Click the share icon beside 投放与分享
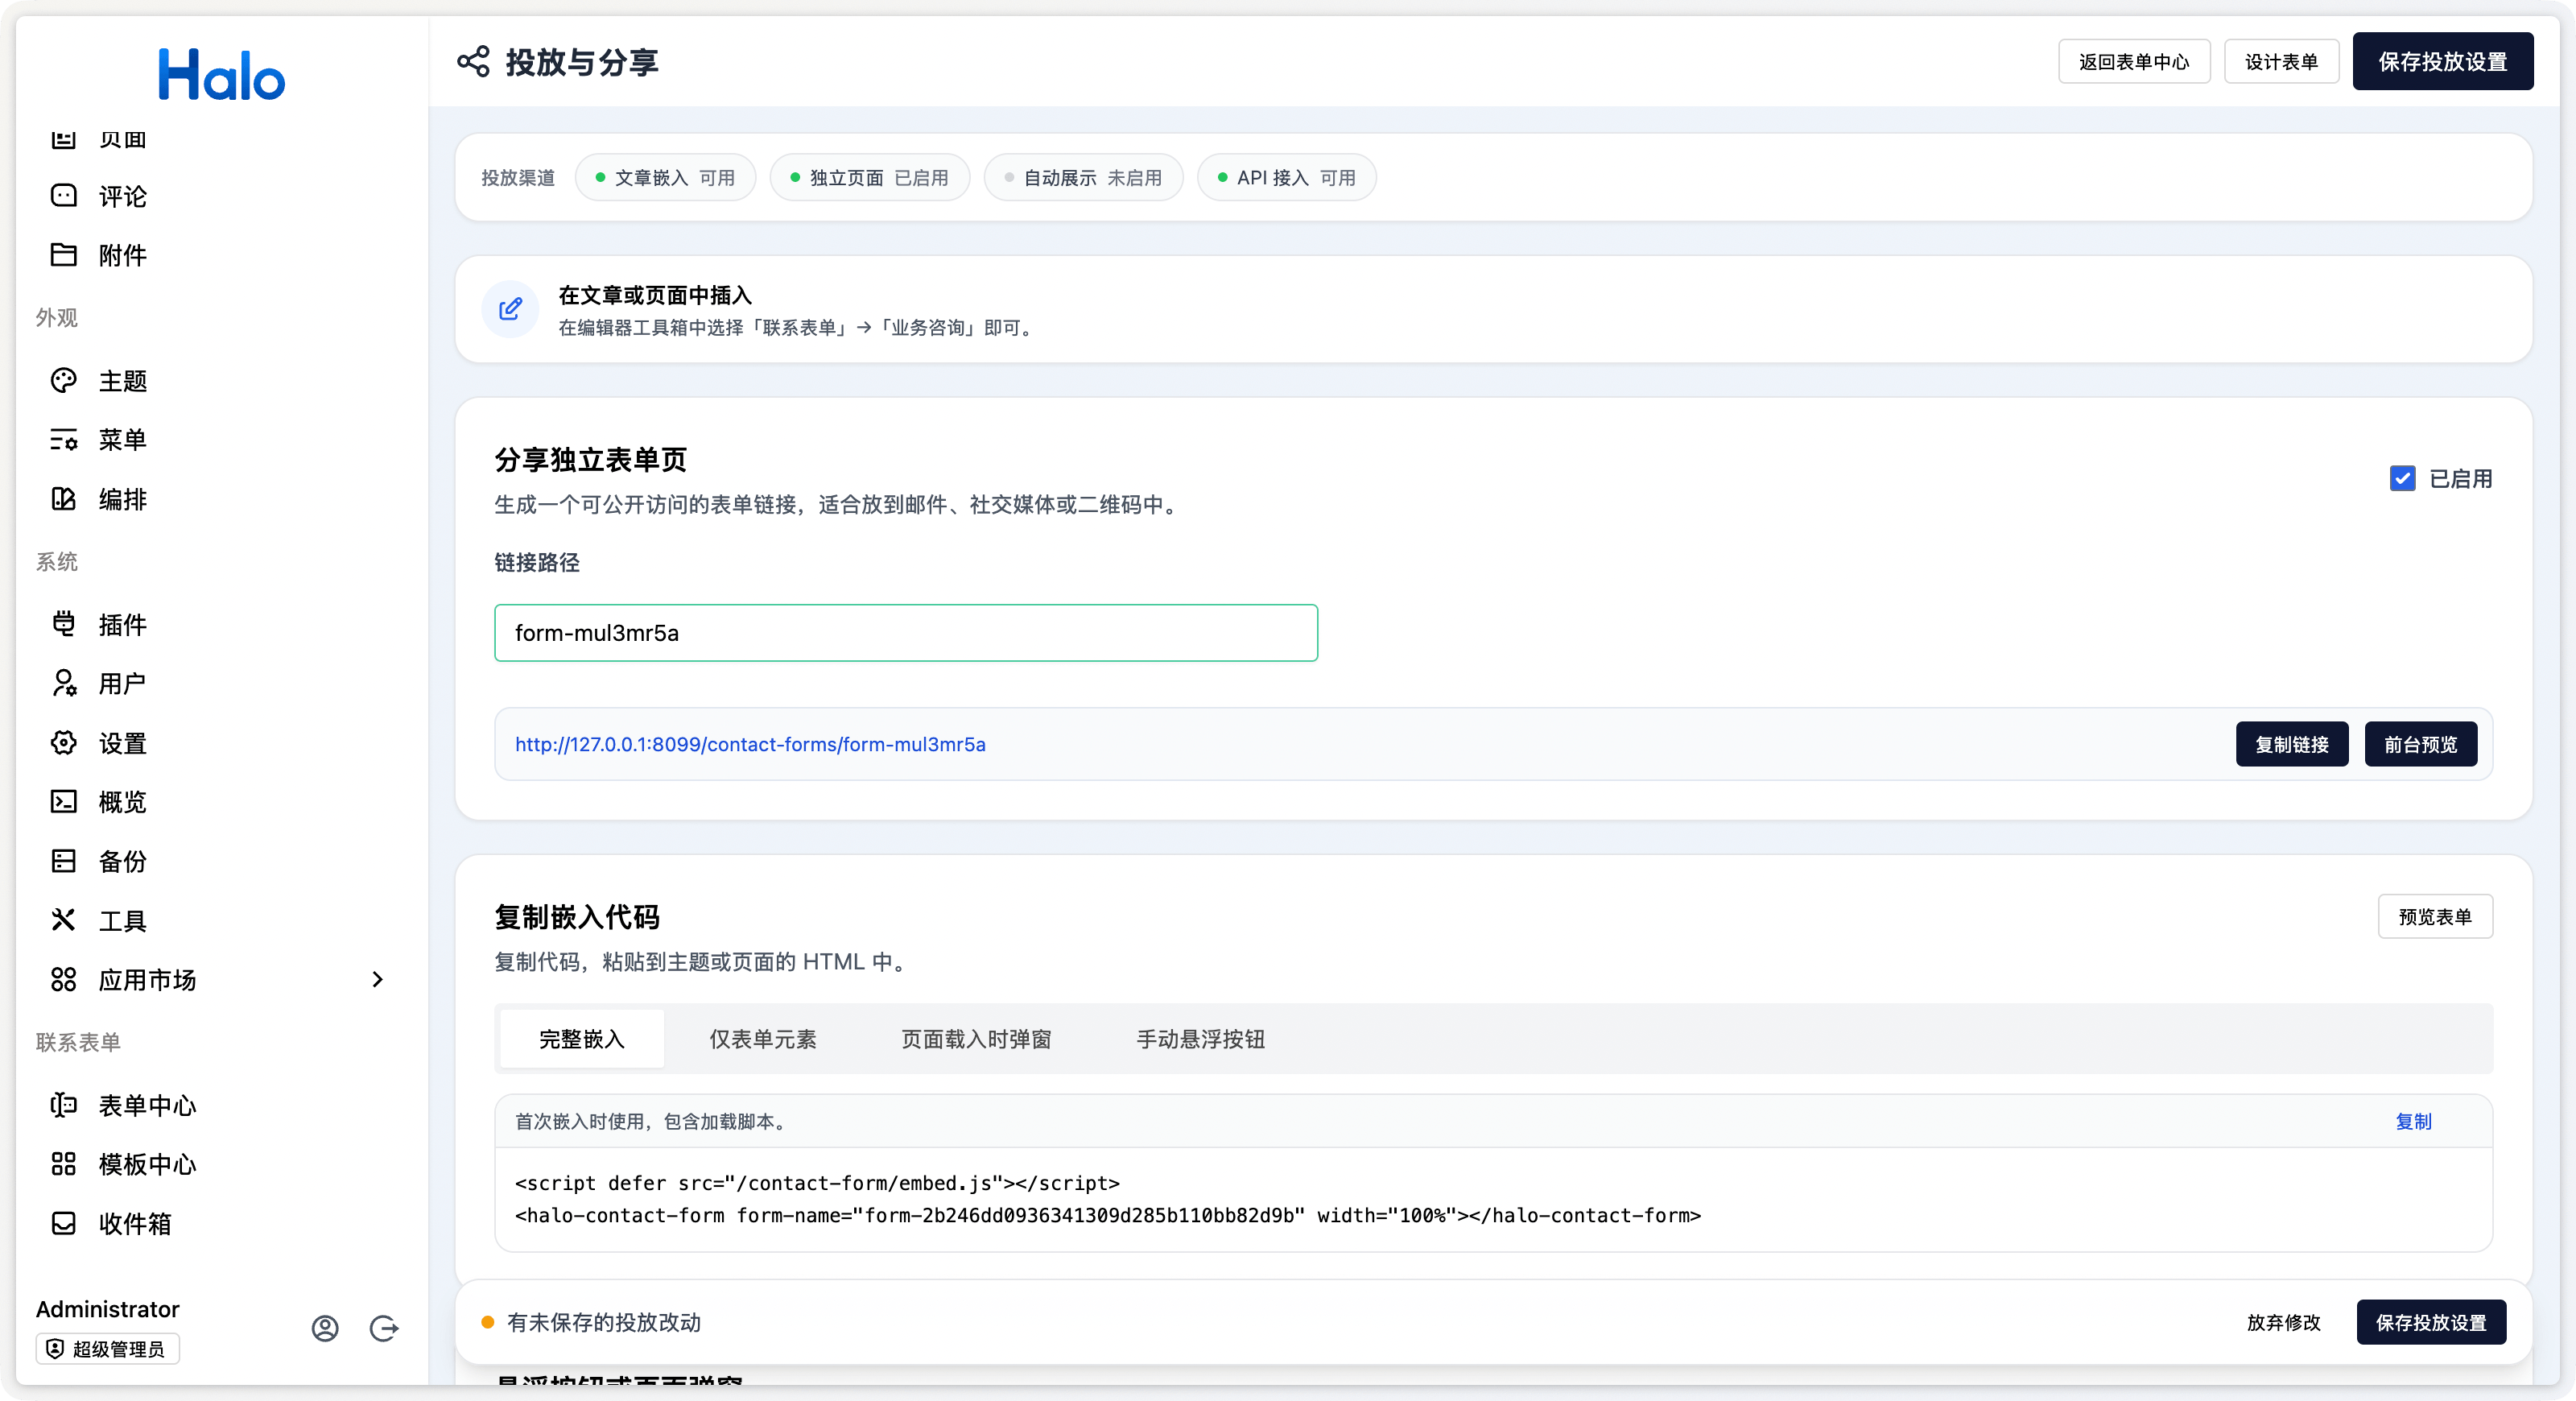 [x=473, y=62]
